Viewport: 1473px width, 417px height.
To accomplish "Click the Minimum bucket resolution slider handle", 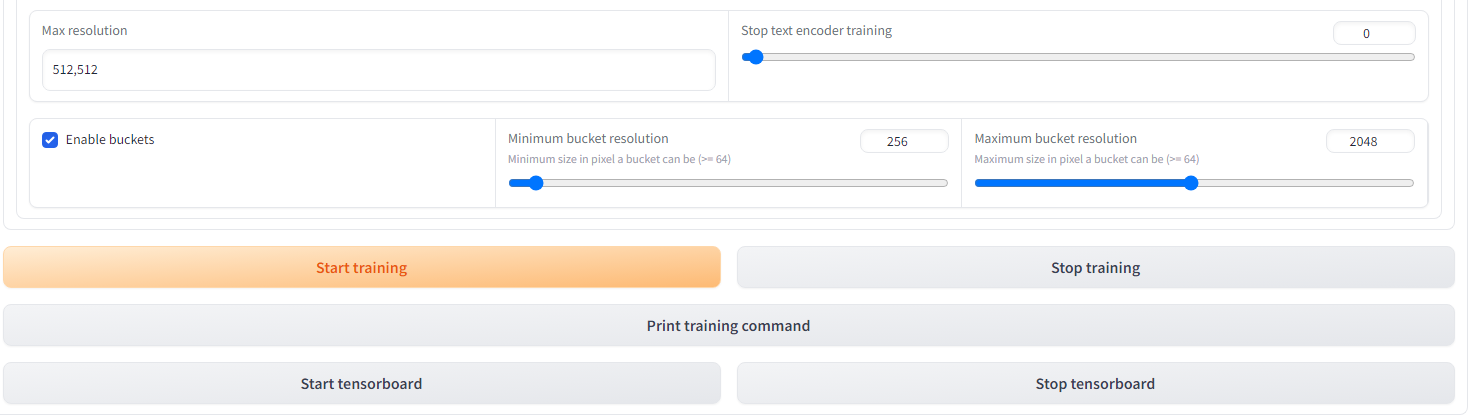I will pos(535,183).
